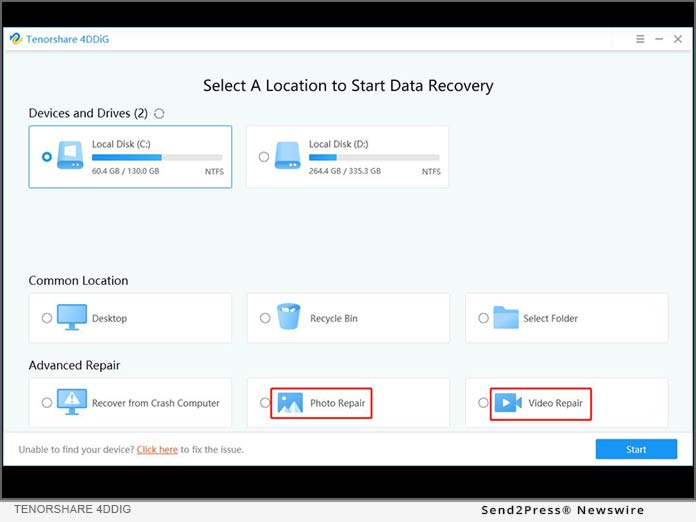Minimize the Tenorshare 4DDiG window
The image size is (696, 522).
point(660,39)
